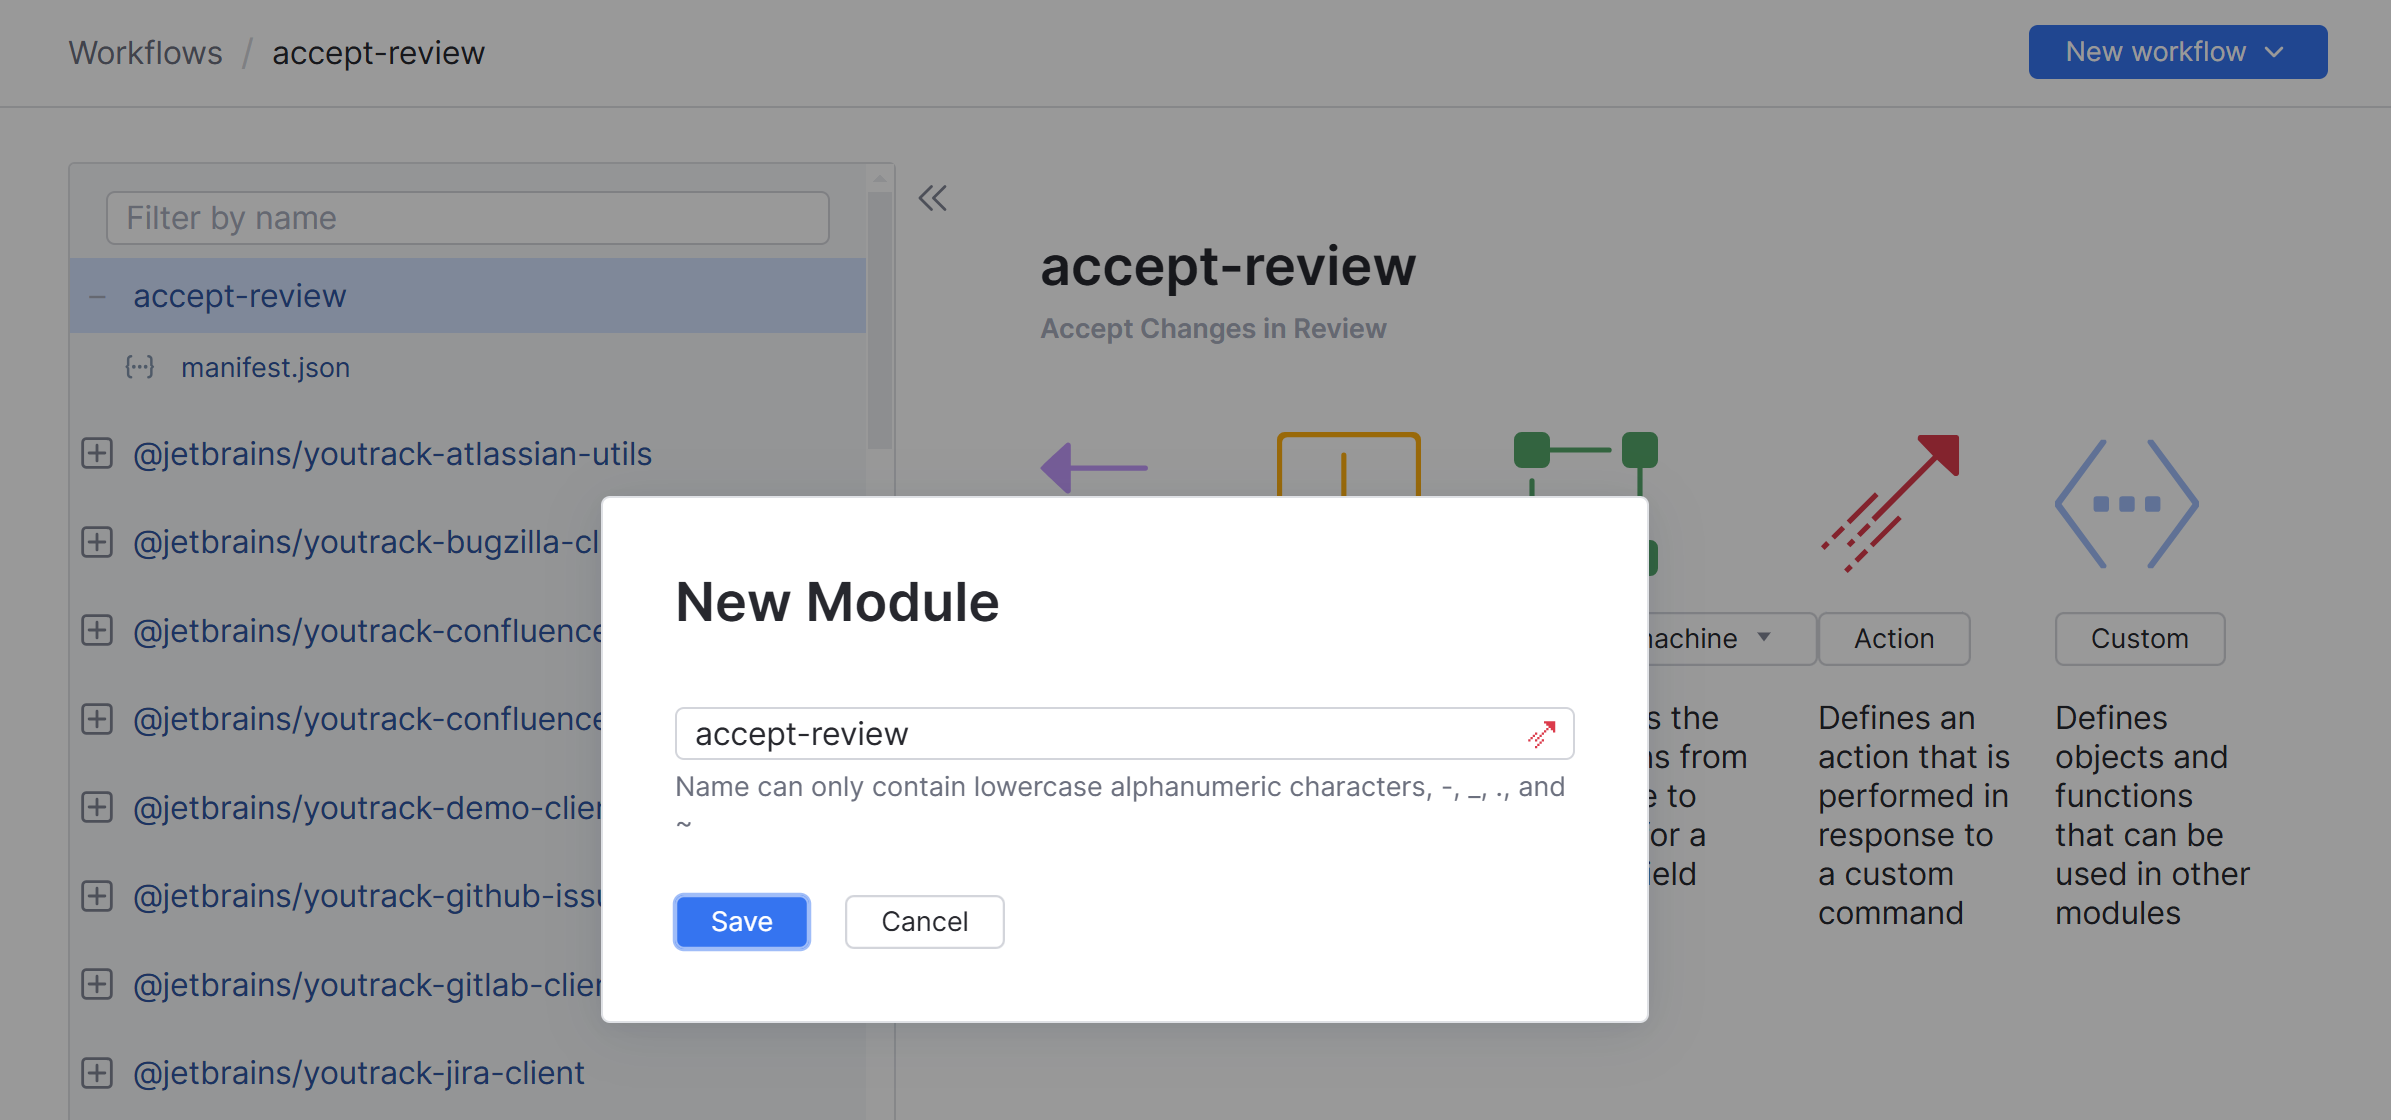The height and width of the screenshot is (1120, 2391).
Task: Expand the @jetbrains/youtrack-jira-client package
Action: tap(97, 1073)
